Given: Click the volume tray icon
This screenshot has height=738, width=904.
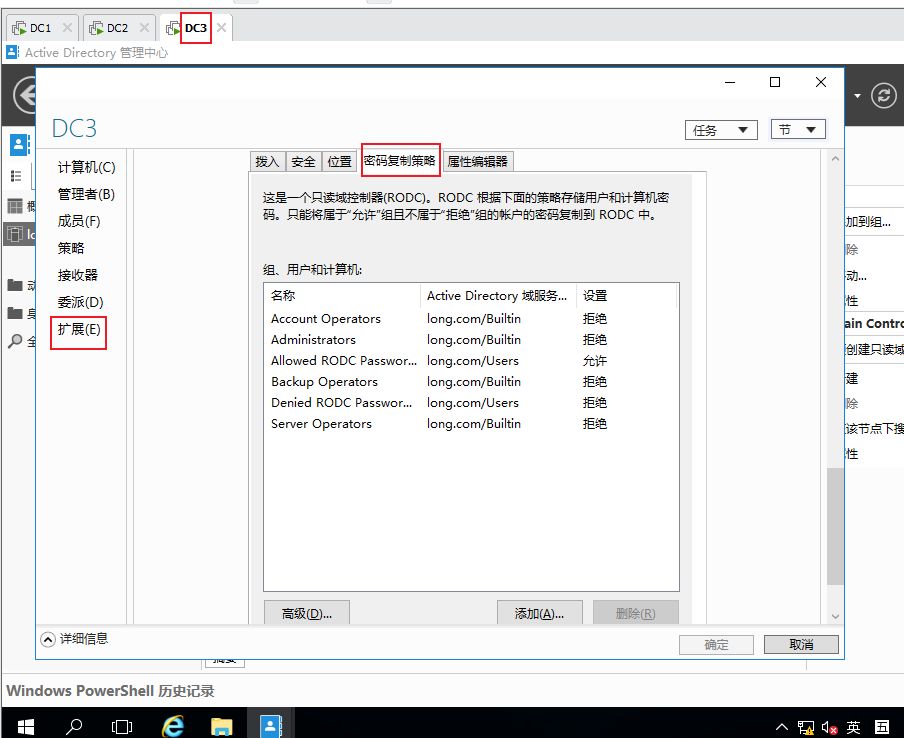Looking at the screenshot, I should [x=829, y=728].
